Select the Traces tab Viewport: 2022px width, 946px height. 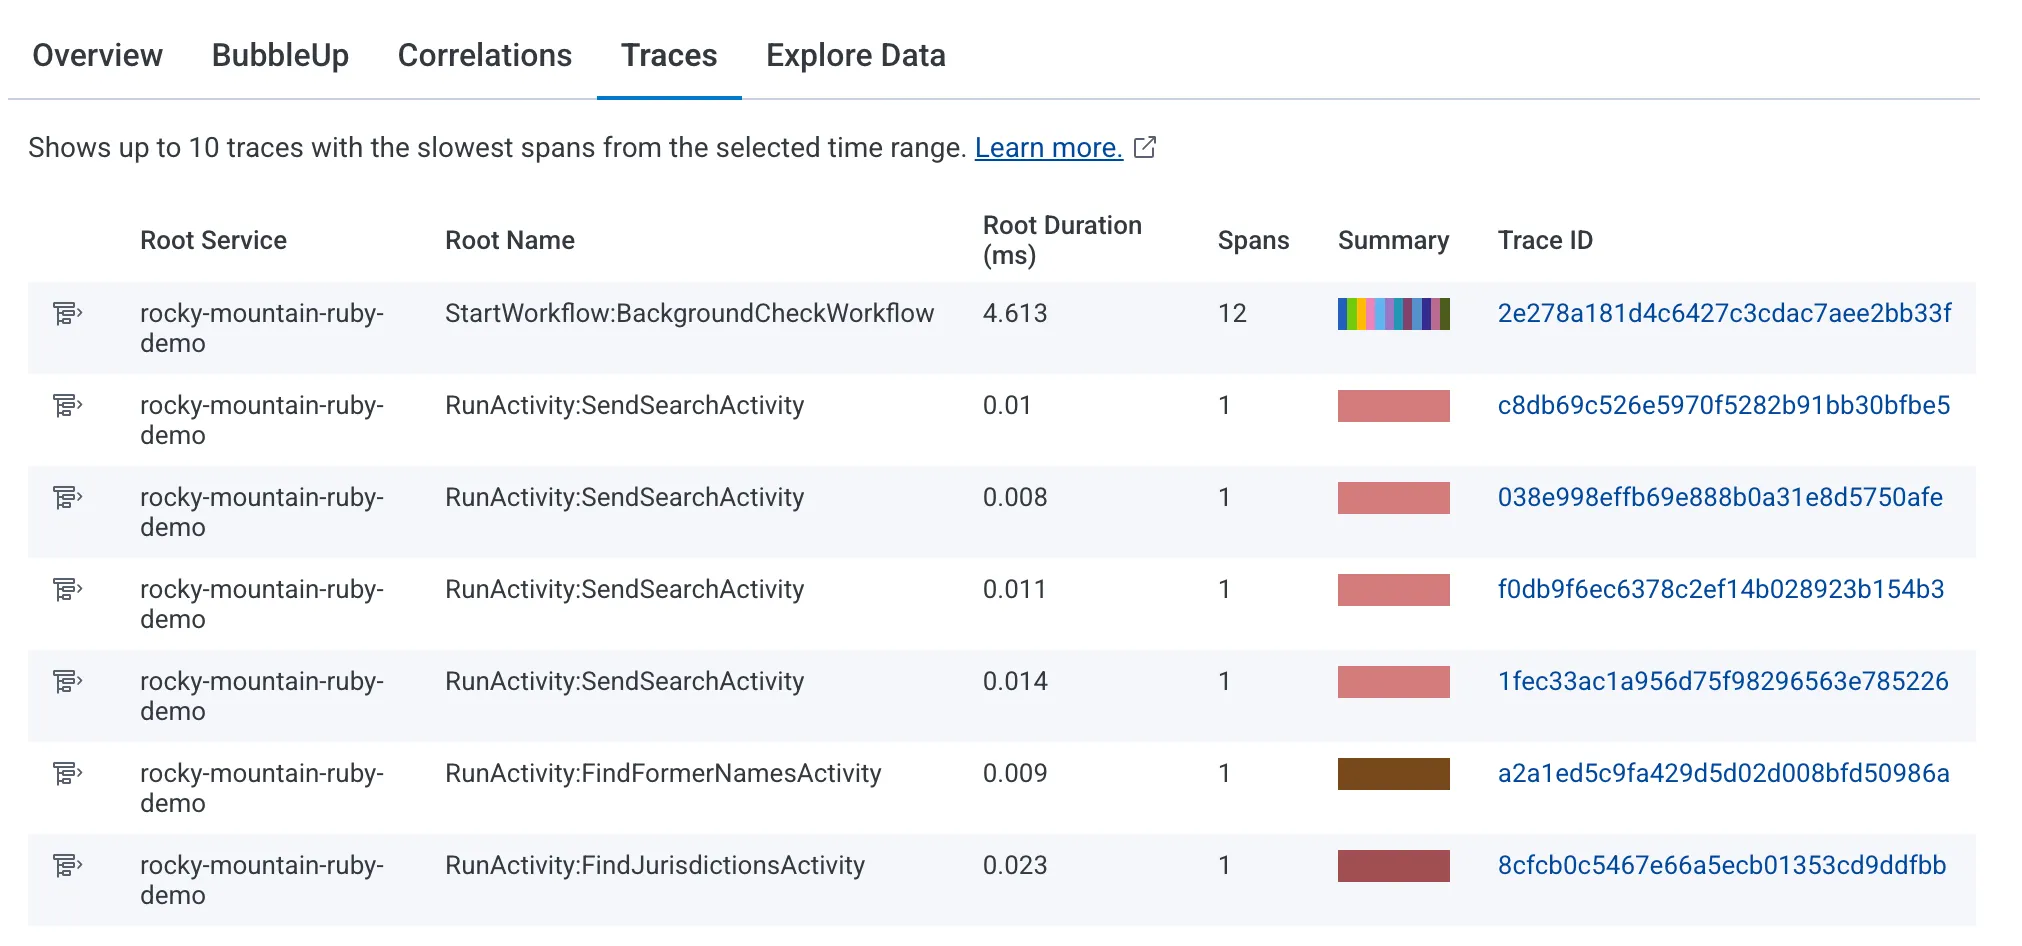click(x=669, y=55)
